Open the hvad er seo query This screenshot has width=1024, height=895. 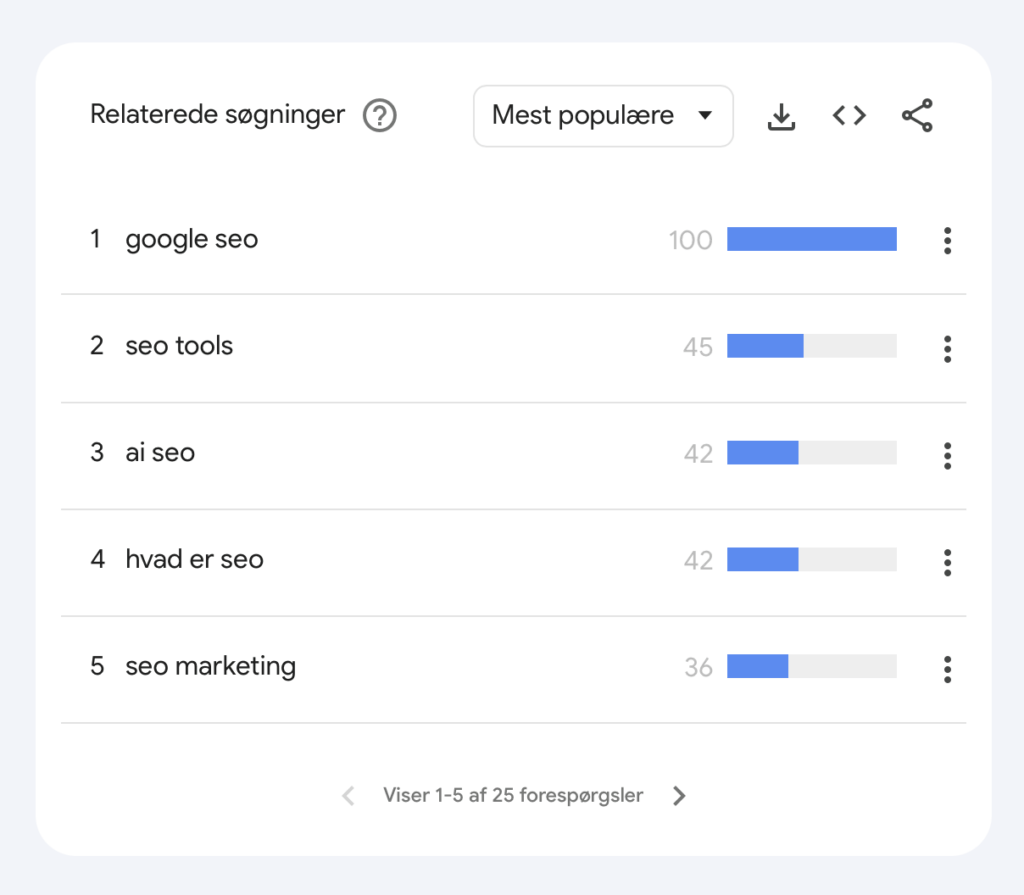pos(194,560)
